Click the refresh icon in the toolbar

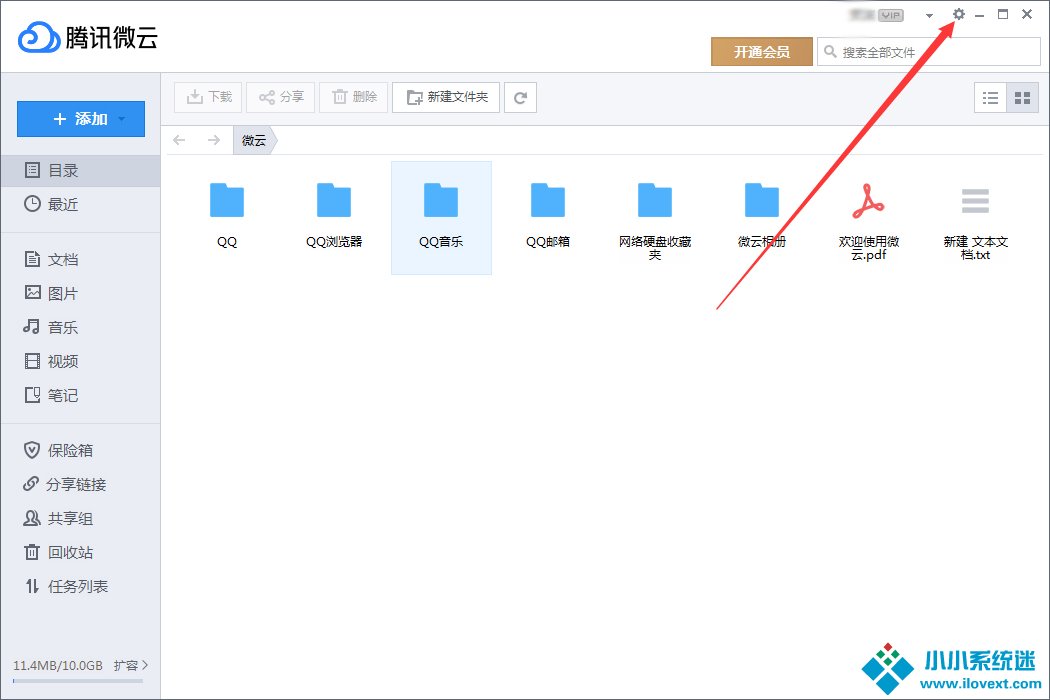(x=520, y=97)
